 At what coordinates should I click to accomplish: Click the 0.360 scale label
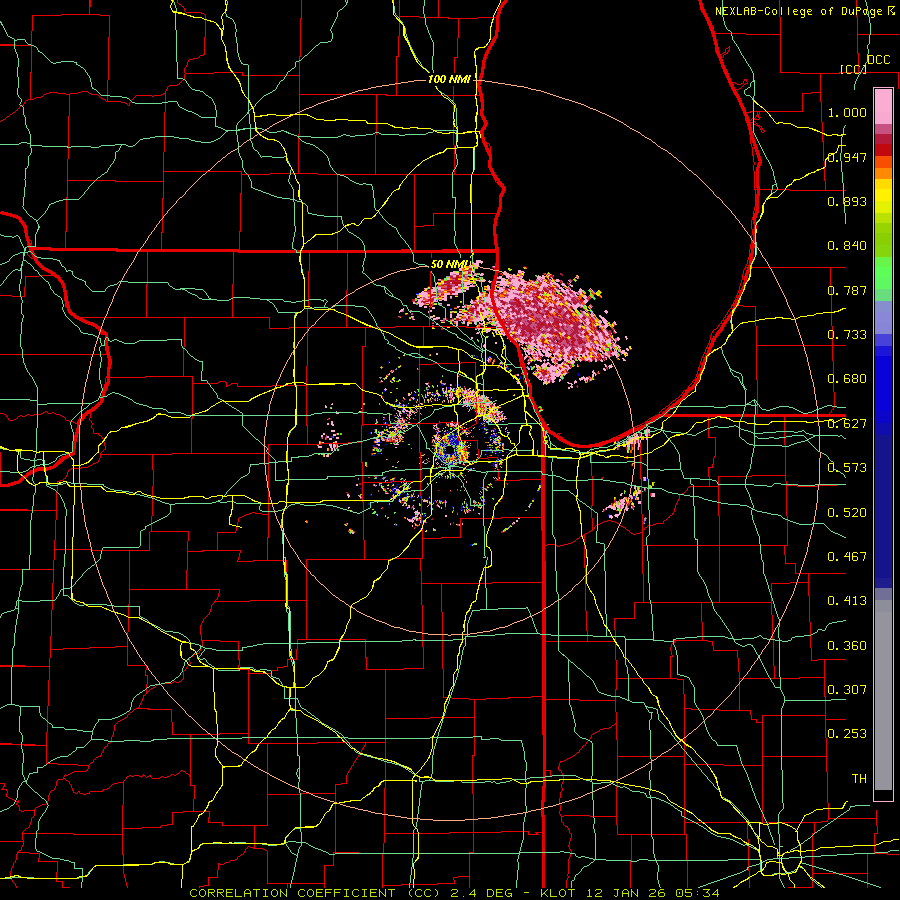[x=847, y=646]
